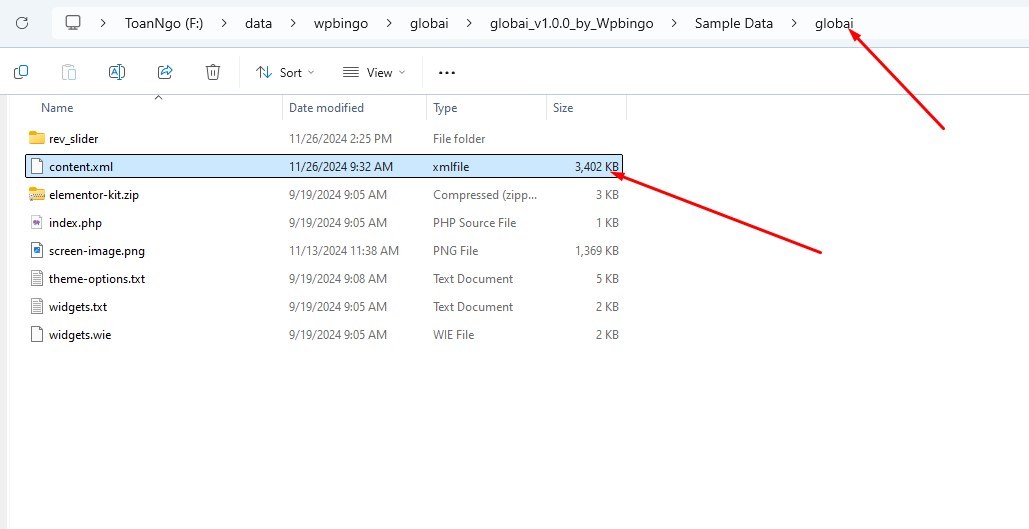Select the elementor-kit.zip file
Viewport: 1029px width, 529px height.
(x=93, y=195)
